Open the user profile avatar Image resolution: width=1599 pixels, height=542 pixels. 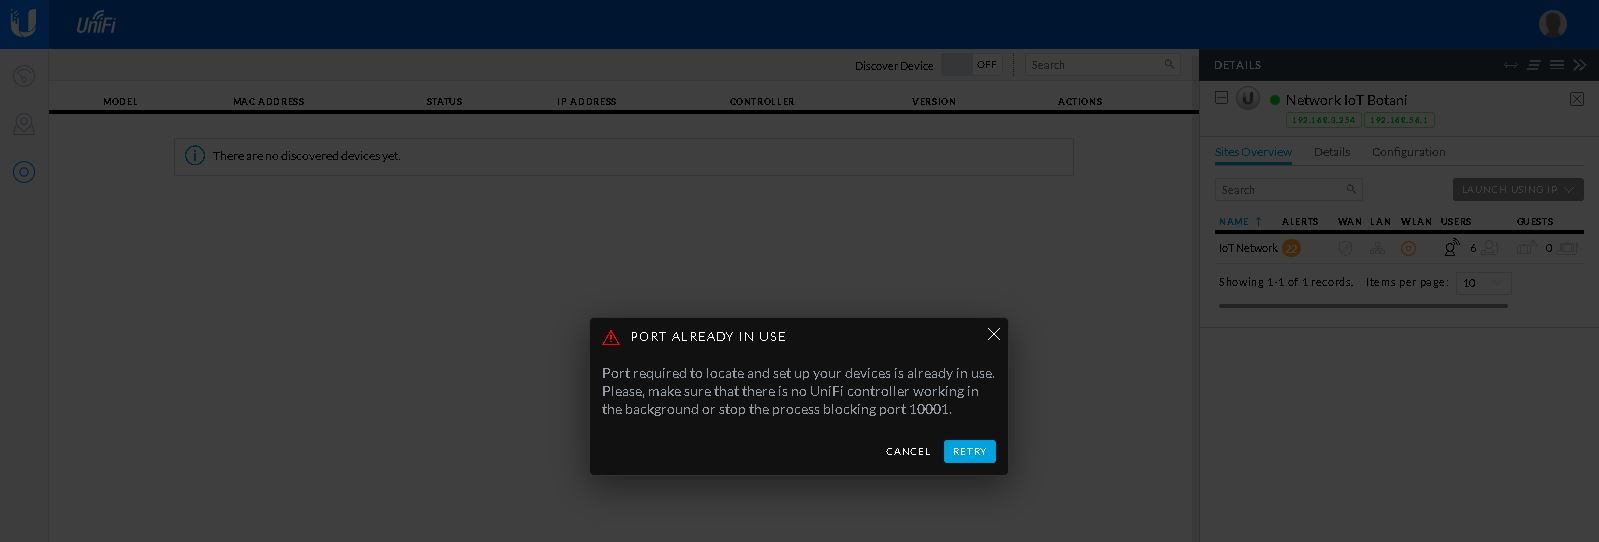[x=1552, y=23]
